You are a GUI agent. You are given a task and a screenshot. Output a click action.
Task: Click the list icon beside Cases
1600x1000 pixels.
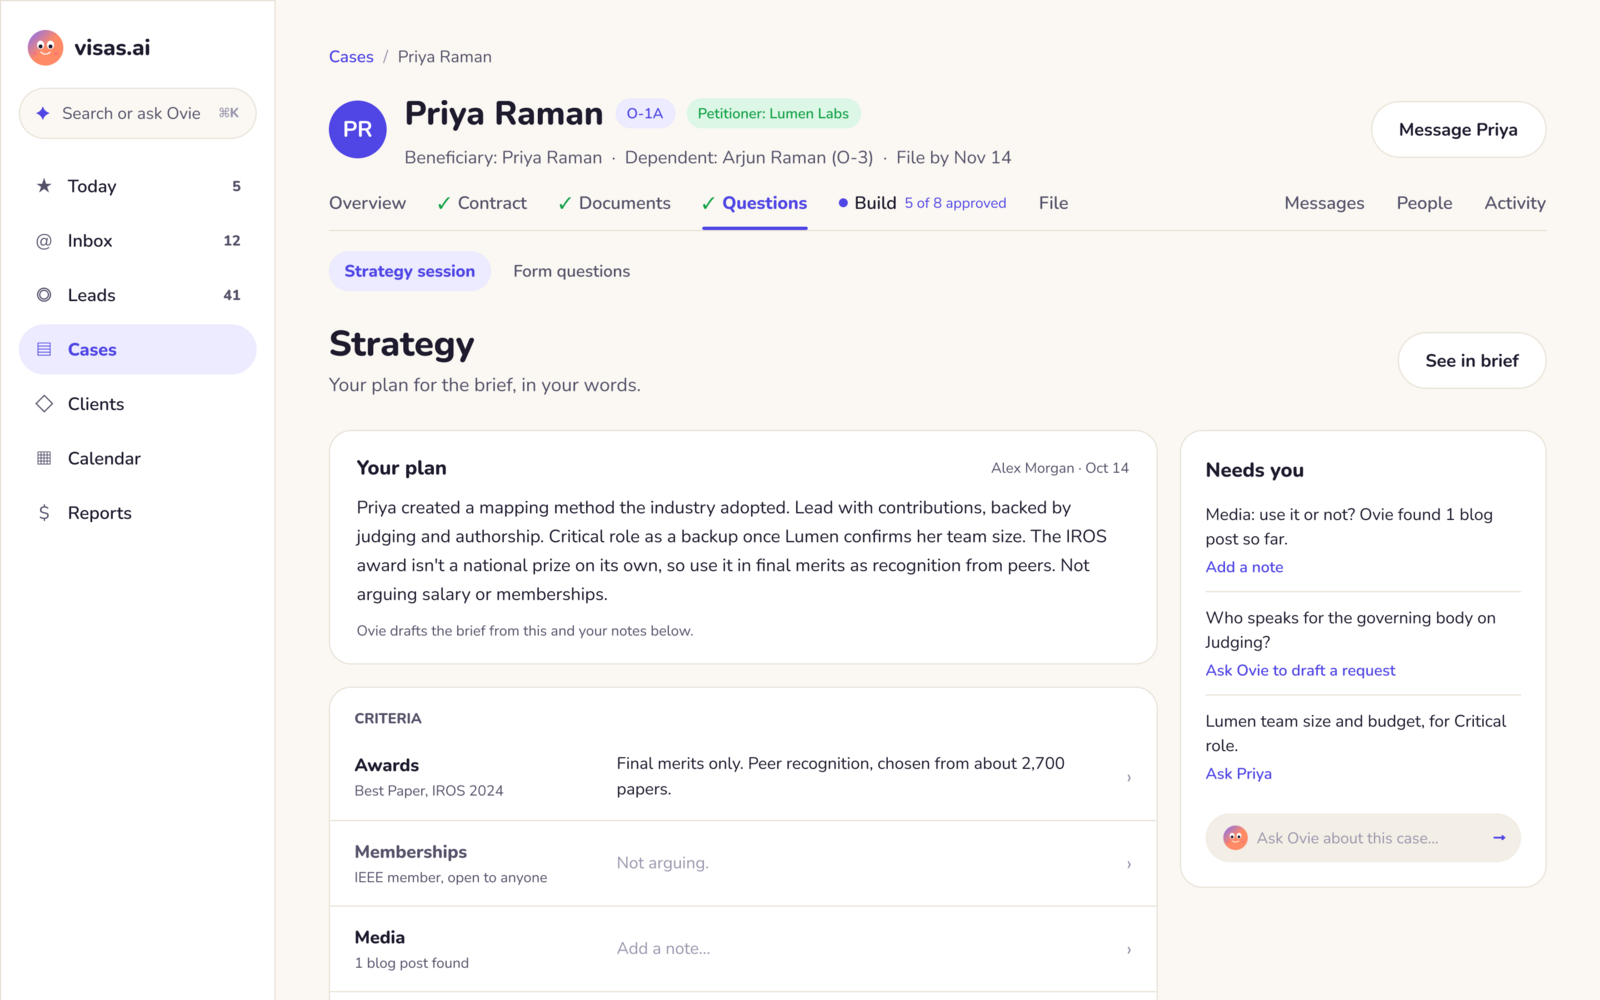tap(44, 350)
